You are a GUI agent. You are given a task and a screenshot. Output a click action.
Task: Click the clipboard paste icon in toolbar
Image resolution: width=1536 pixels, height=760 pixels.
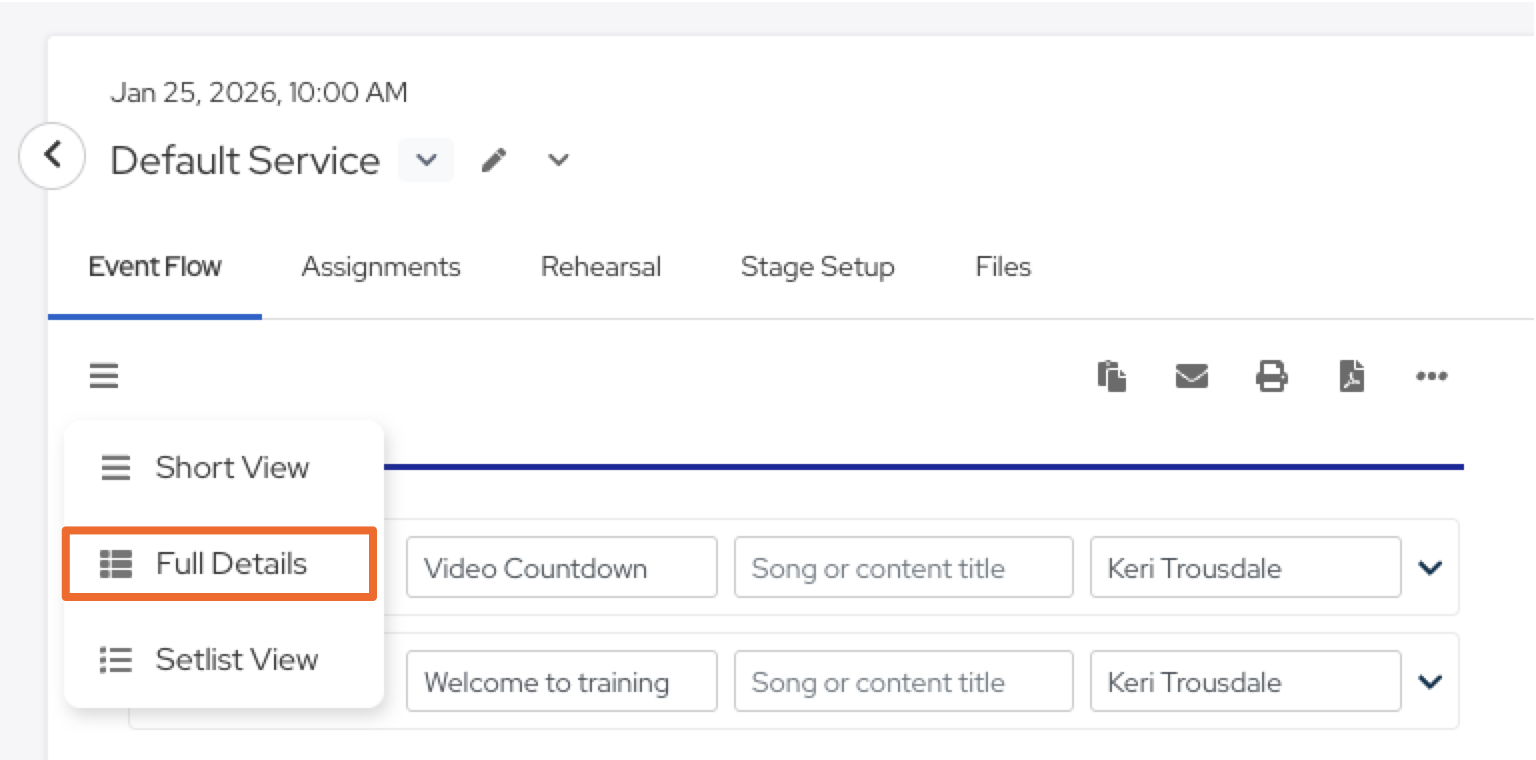(1112, 376)
